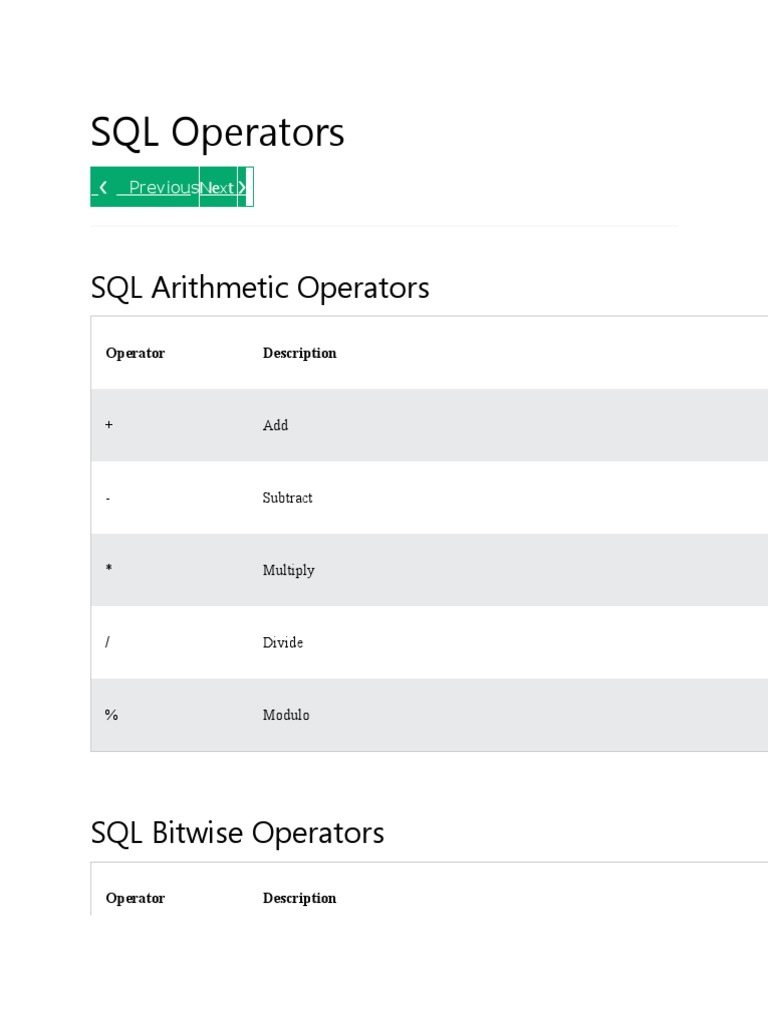Click the Add description text

(x=275, y=425)
